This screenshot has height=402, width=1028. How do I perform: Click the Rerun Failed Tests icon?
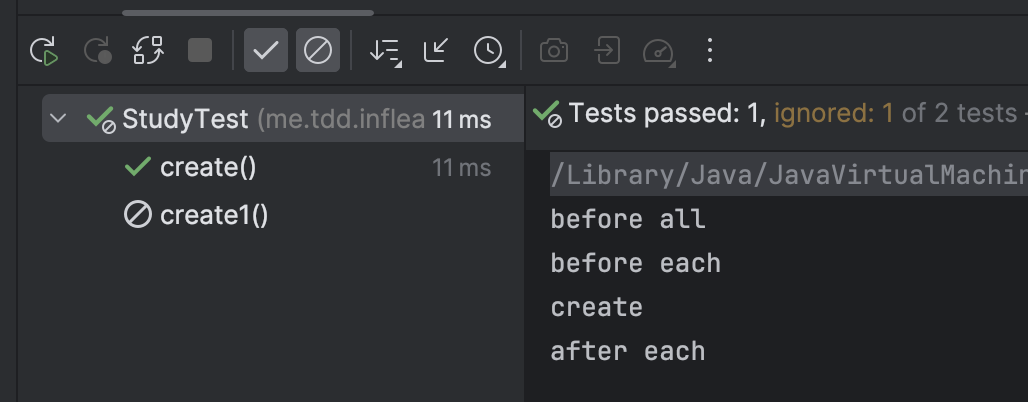click(97, 50)
